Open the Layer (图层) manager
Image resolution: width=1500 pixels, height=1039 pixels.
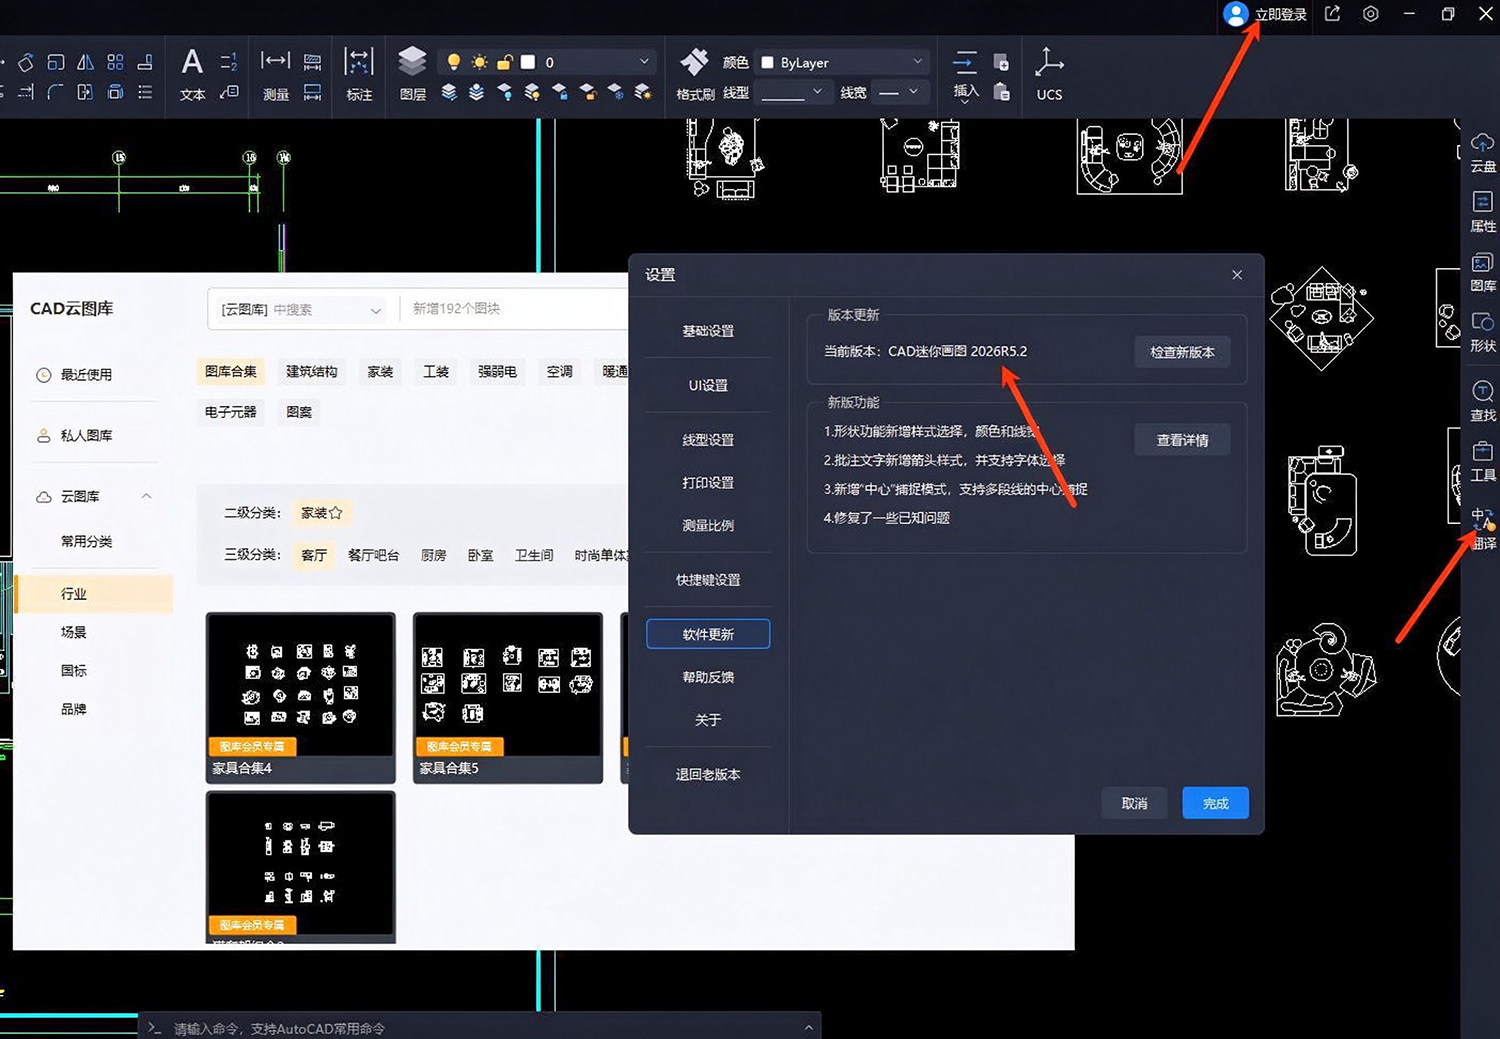pyautogui.click(x=412, y=74)
